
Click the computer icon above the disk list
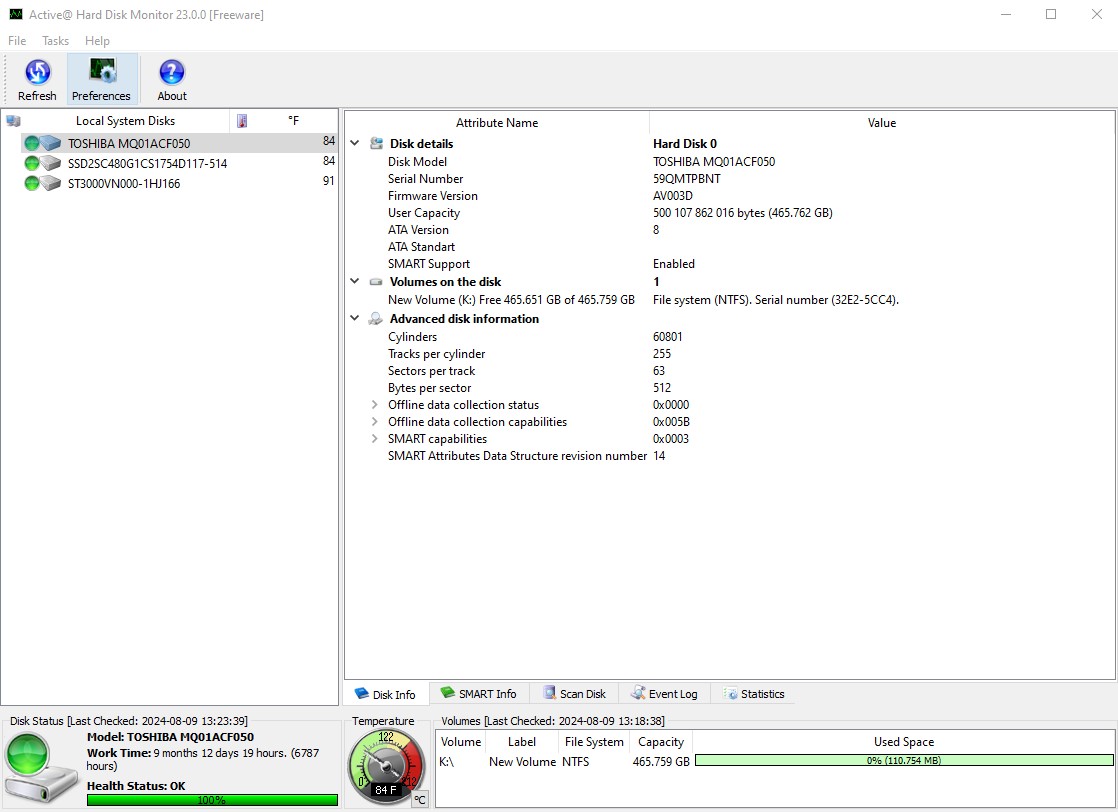(x=13, y=119)
